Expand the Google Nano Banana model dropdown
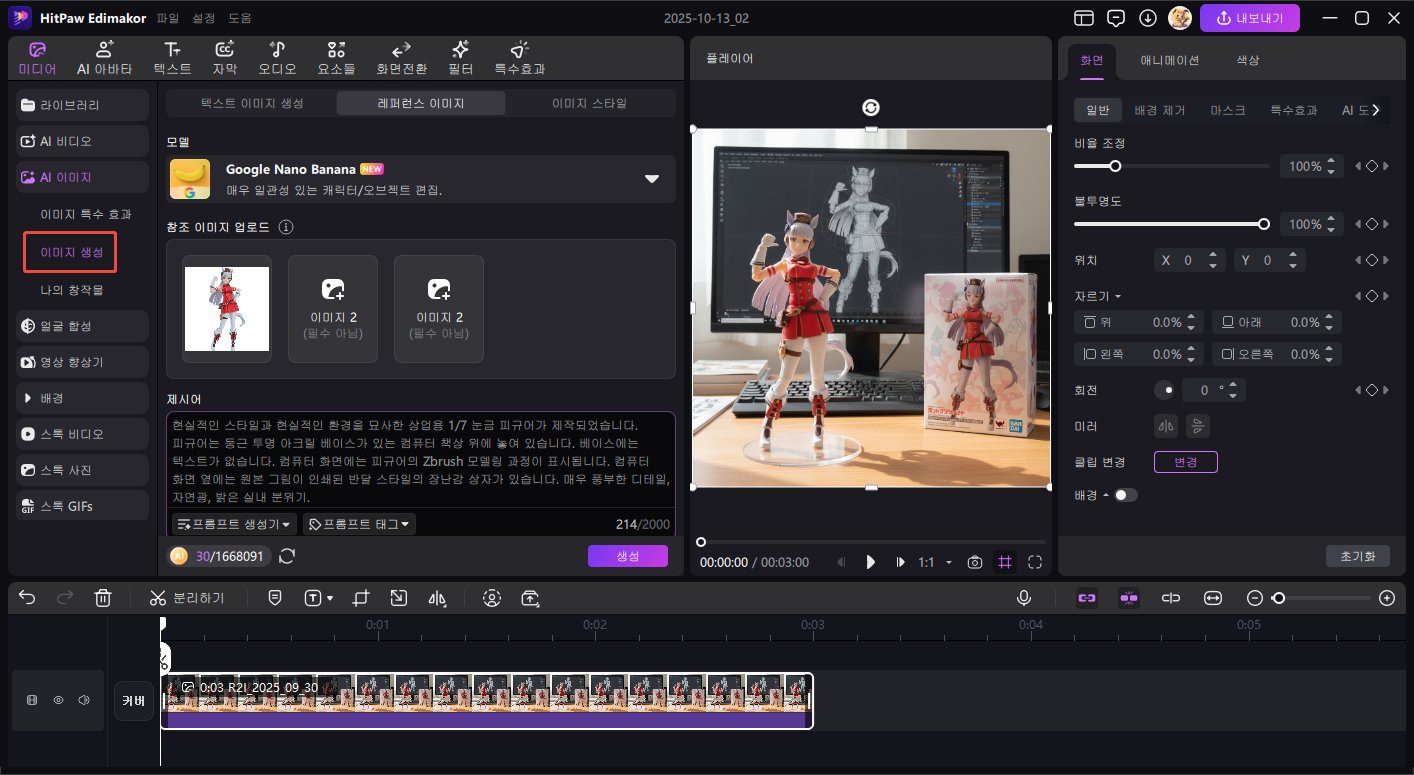 [x=652, y=179]
